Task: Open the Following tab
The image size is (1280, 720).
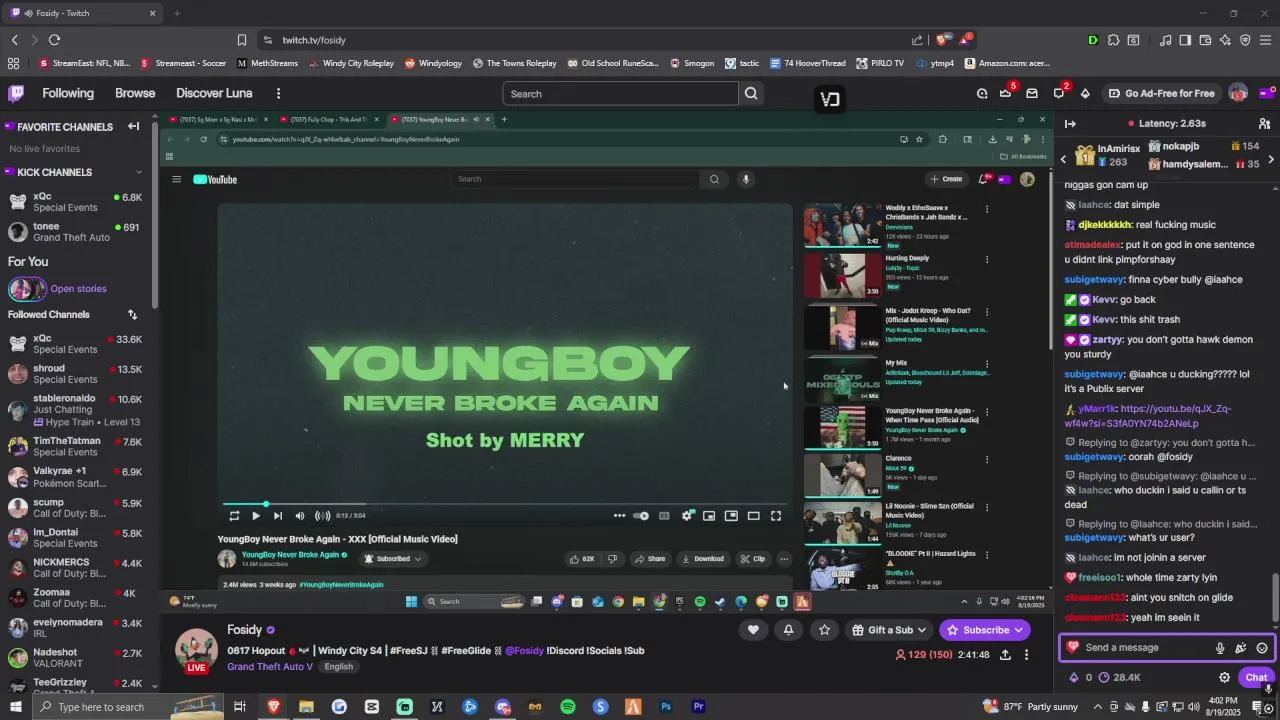Action: [x=68, y=93]
